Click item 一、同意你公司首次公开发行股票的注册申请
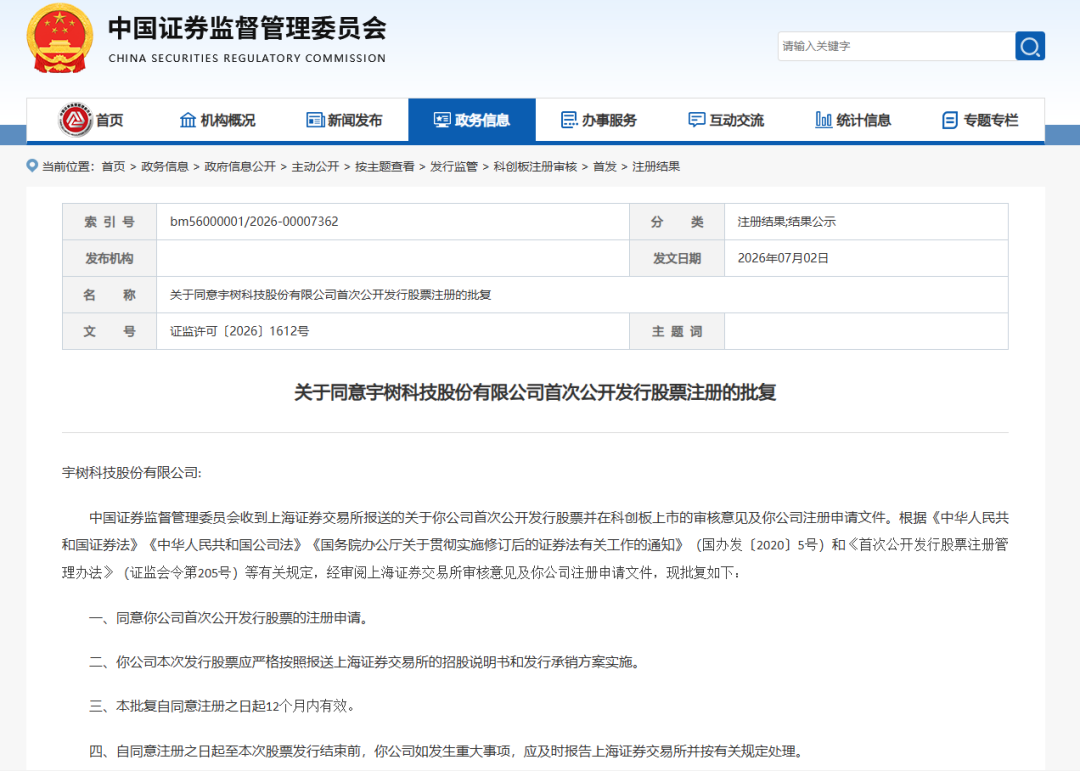The height and width of the screenshot is (771, 1080). tap(231, 617)
